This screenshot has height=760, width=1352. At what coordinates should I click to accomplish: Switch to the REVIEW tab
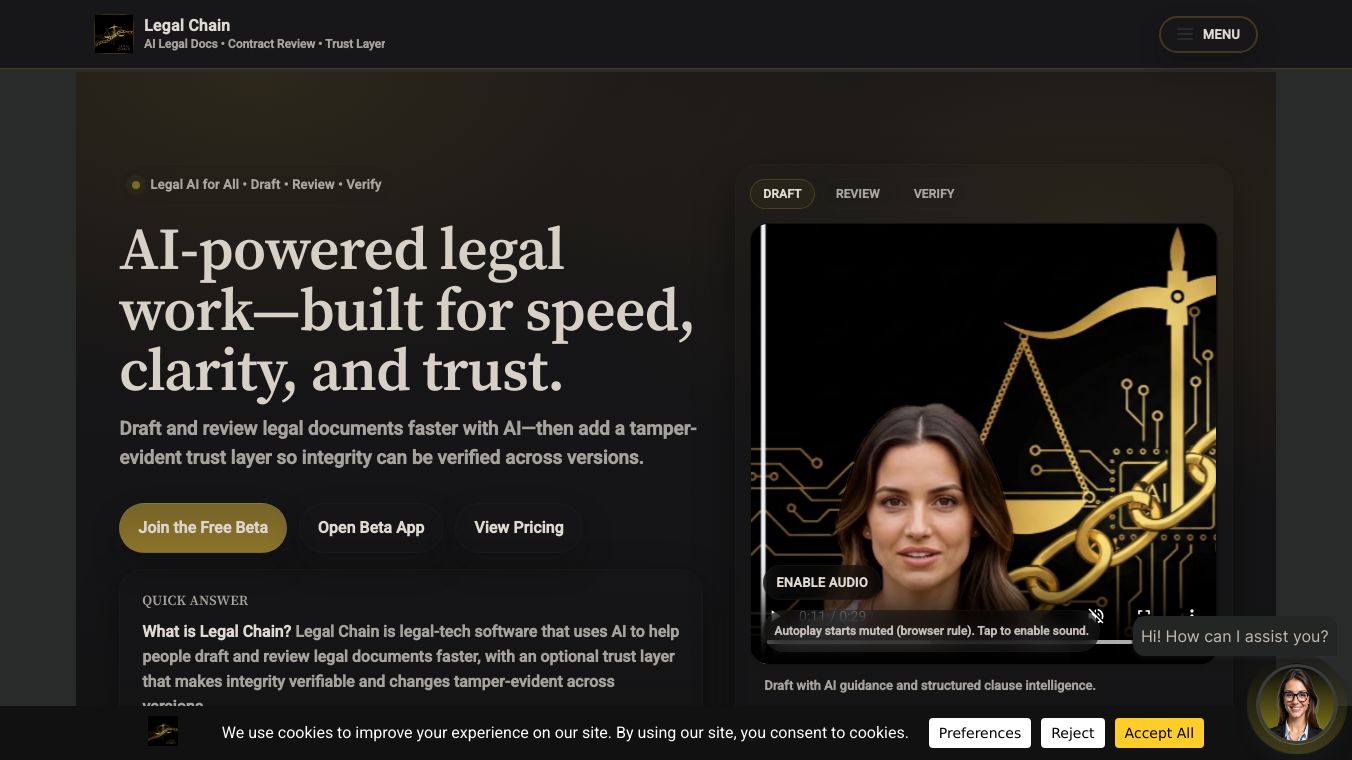pos(858,194)
